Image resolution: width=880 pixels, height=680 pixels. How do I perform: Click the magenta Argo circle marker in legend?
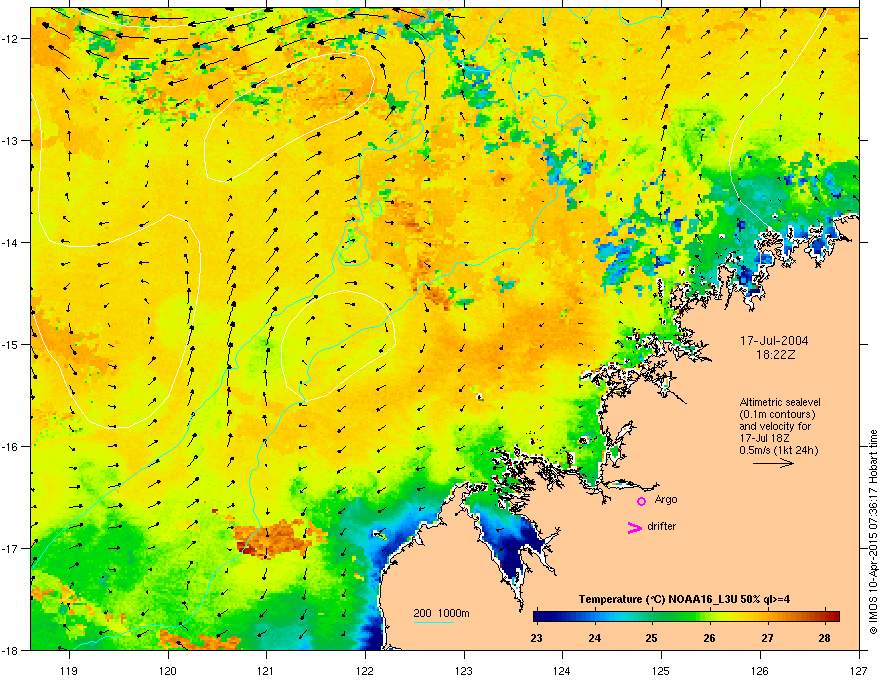(x=641, y=501)
